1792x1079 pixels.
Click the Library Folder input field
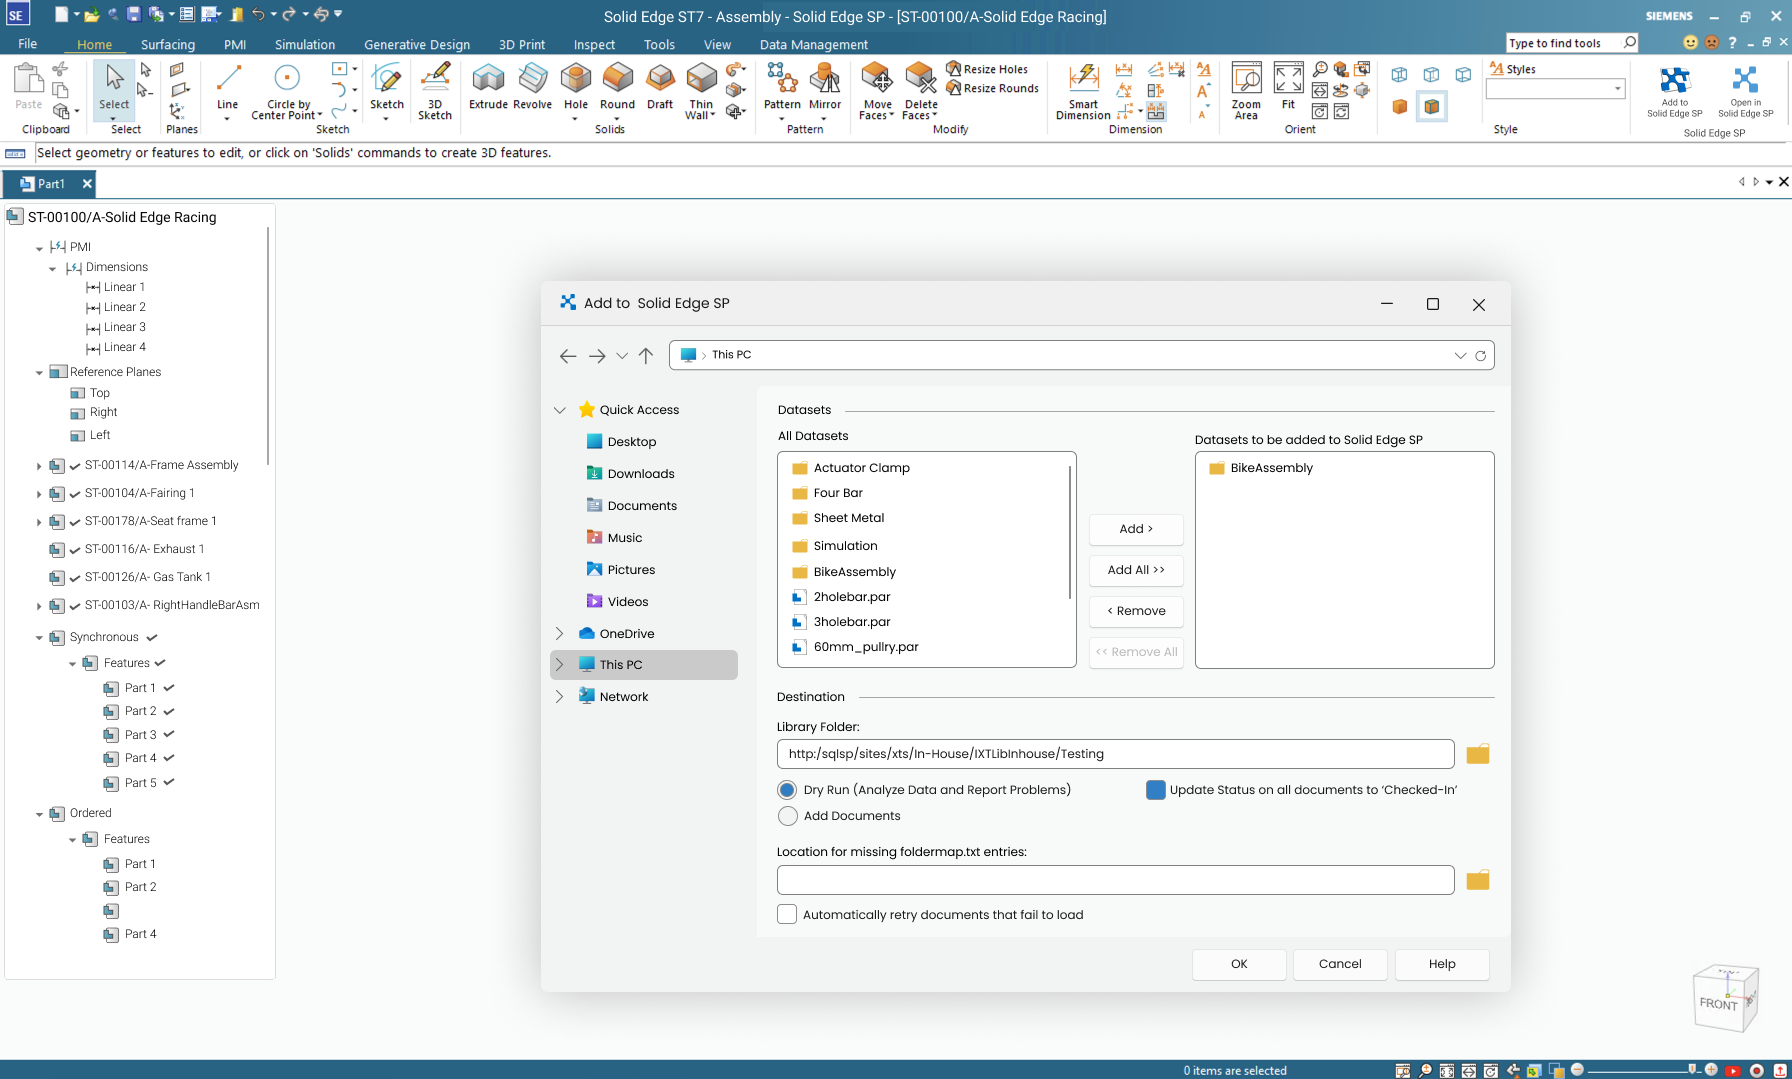click(x=1115, y=754)
